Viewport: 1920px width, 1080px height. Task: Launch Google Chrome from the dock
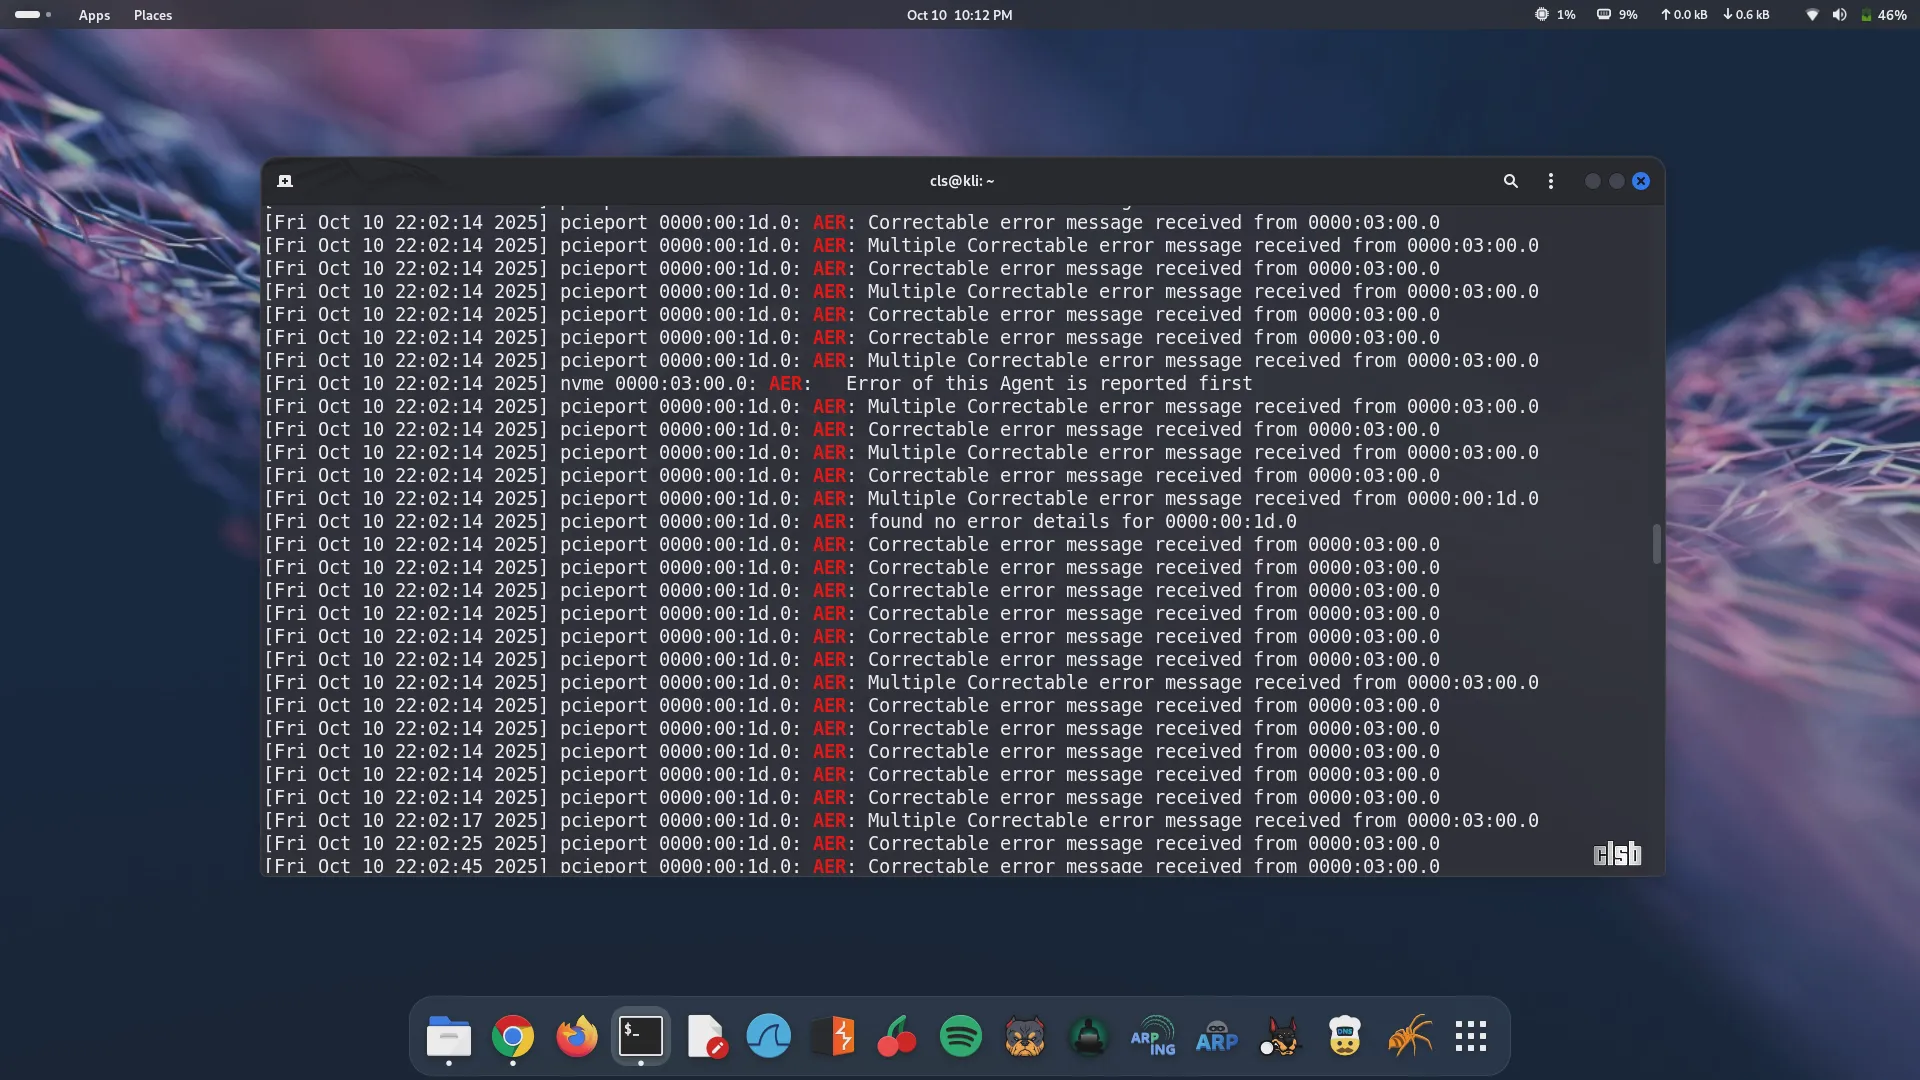[513, 1037]
